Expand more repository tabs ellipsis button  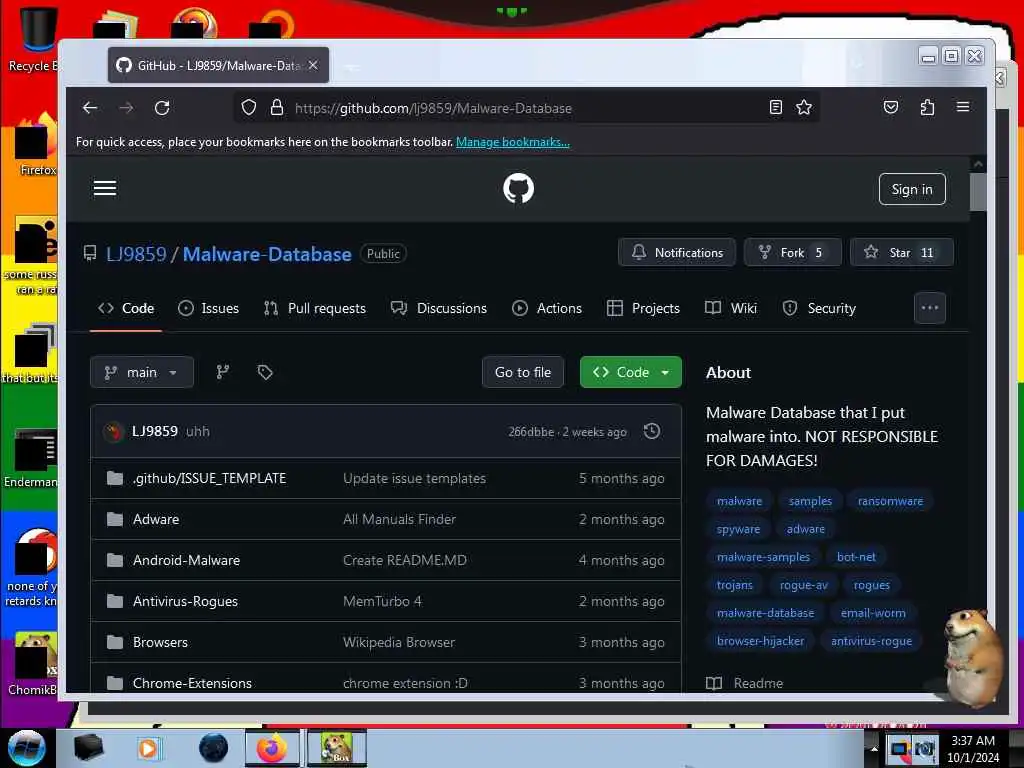click(929, 308)
